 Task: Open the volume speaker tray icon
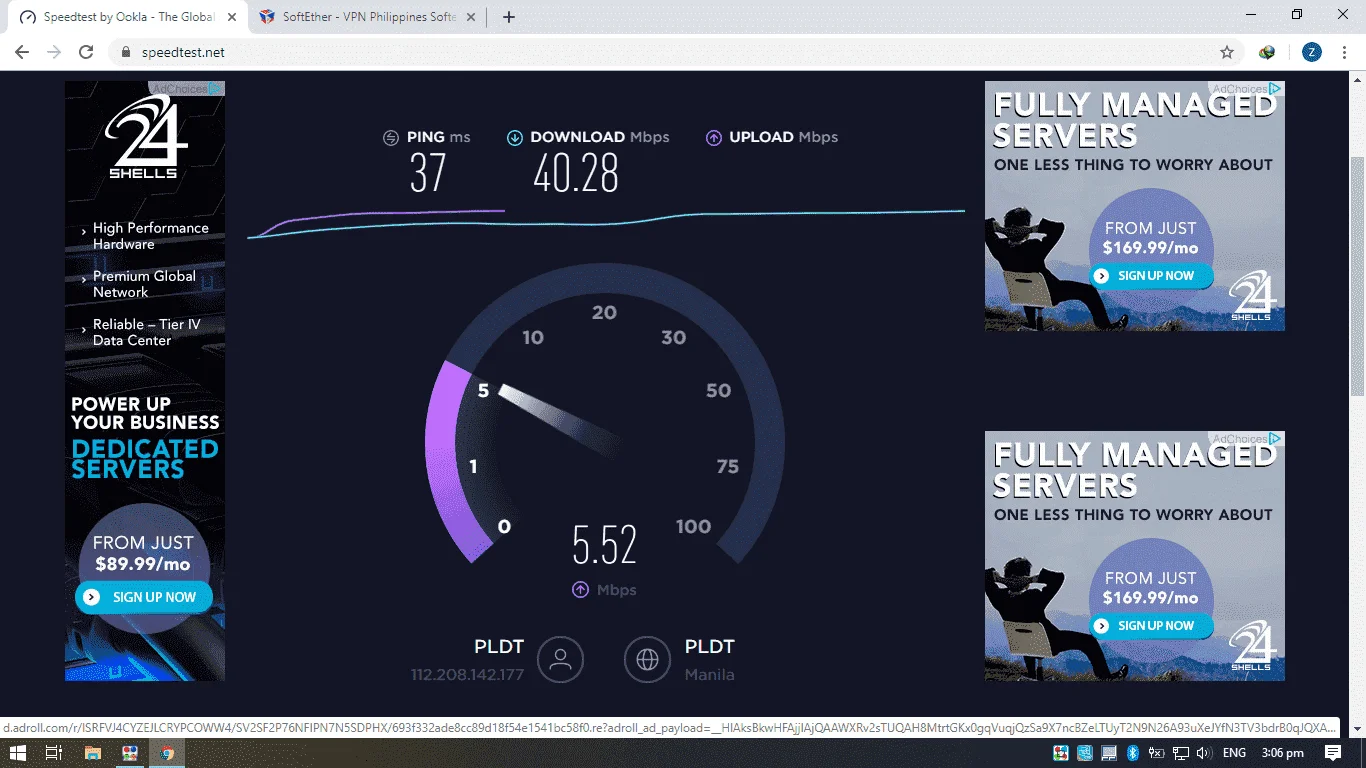pyautogui.click(x=1204, y=753)
